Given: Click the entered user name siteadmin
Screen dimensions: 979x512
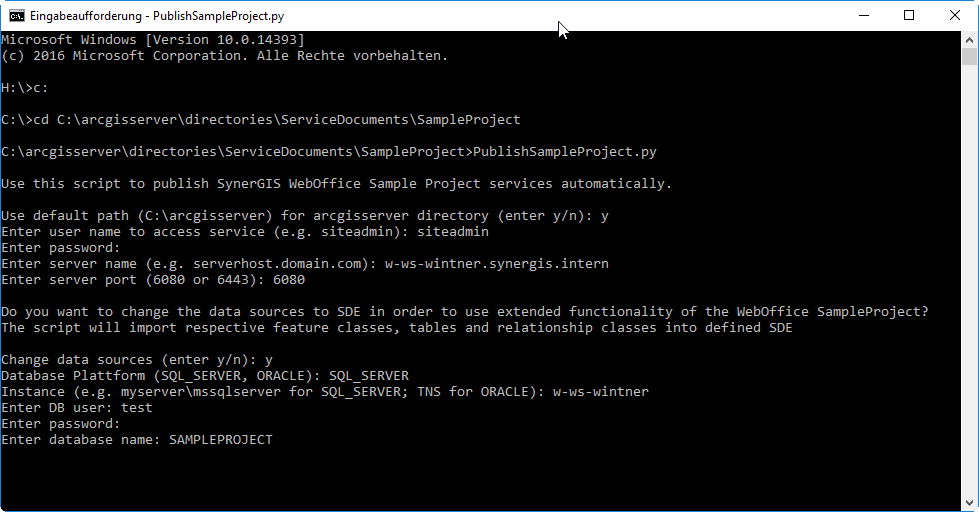Looking at the screenshot, I should point(452,232).
